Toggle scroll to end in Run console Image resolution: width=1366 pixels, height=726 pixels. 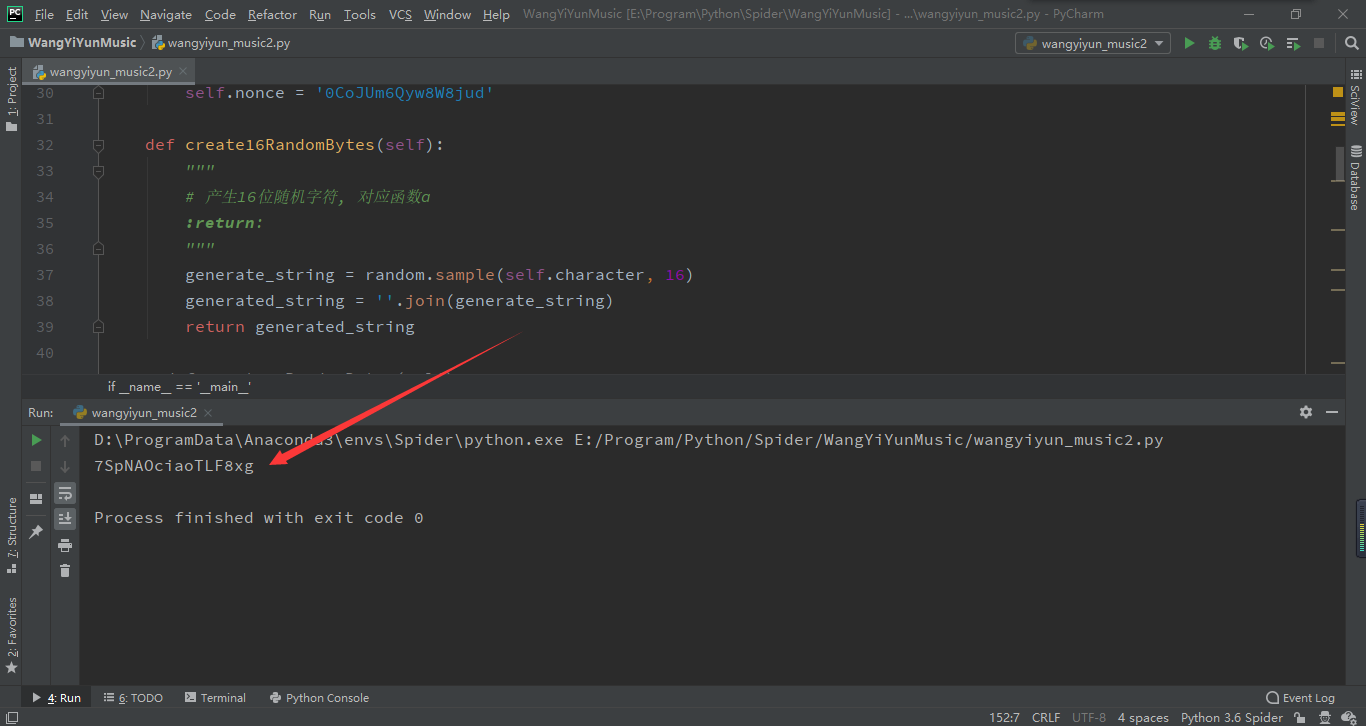click(65, 518)
